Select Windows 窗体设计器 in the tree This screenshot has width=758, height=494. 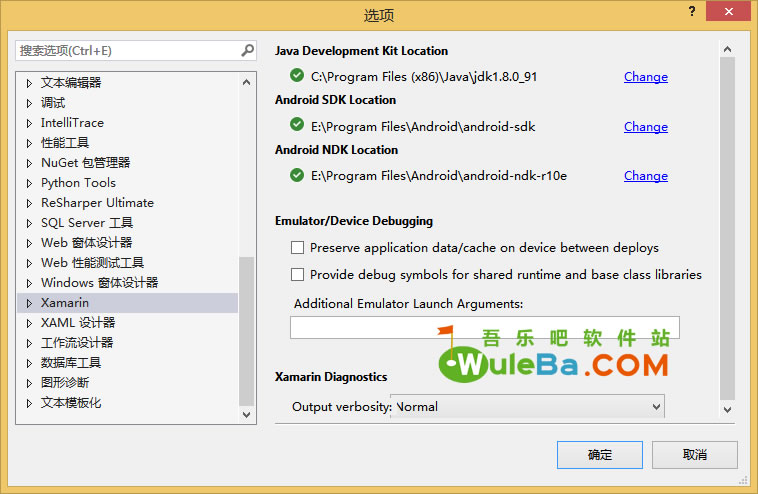(100, 283)
